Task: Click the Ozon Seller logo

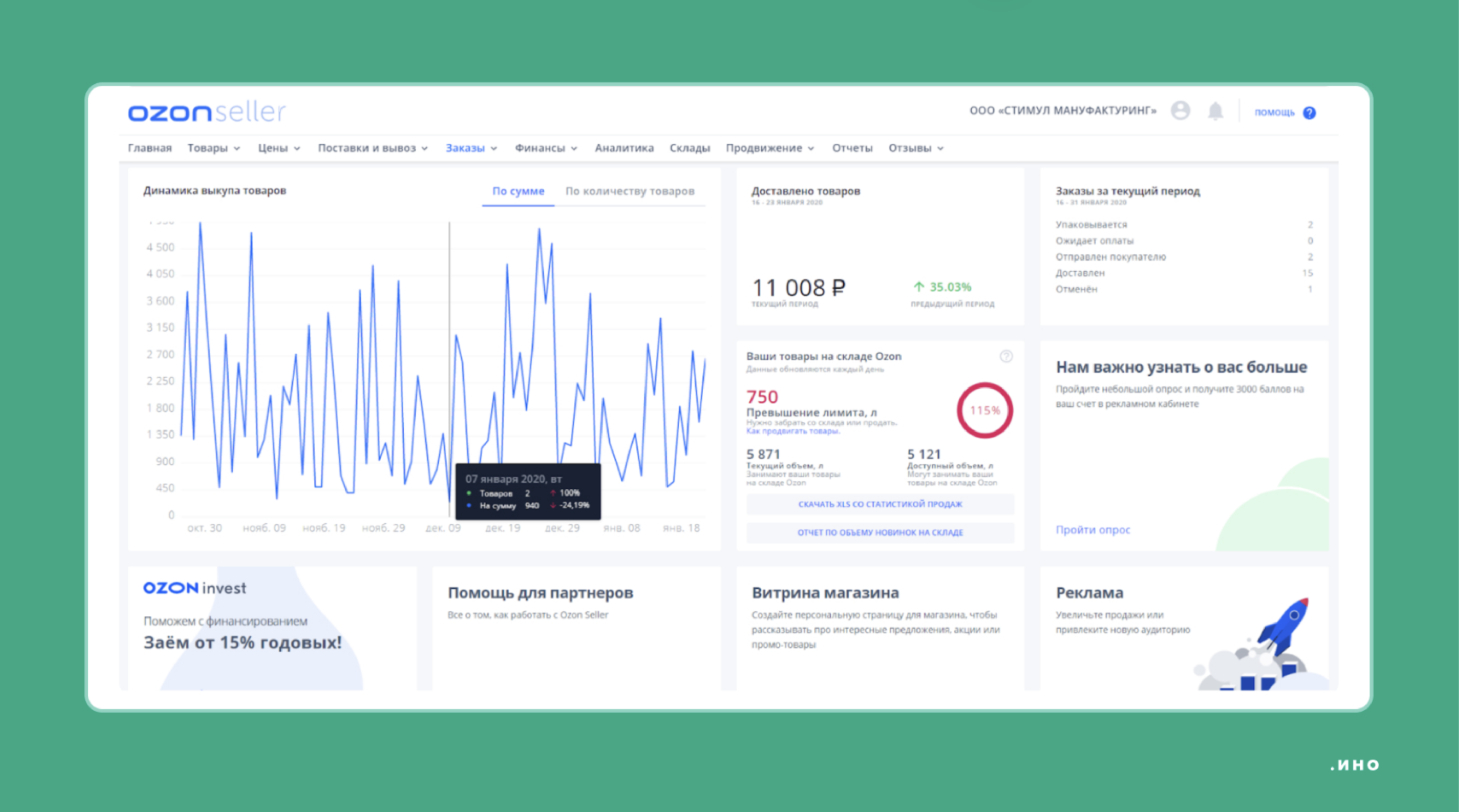Action: tap(207, 112)
